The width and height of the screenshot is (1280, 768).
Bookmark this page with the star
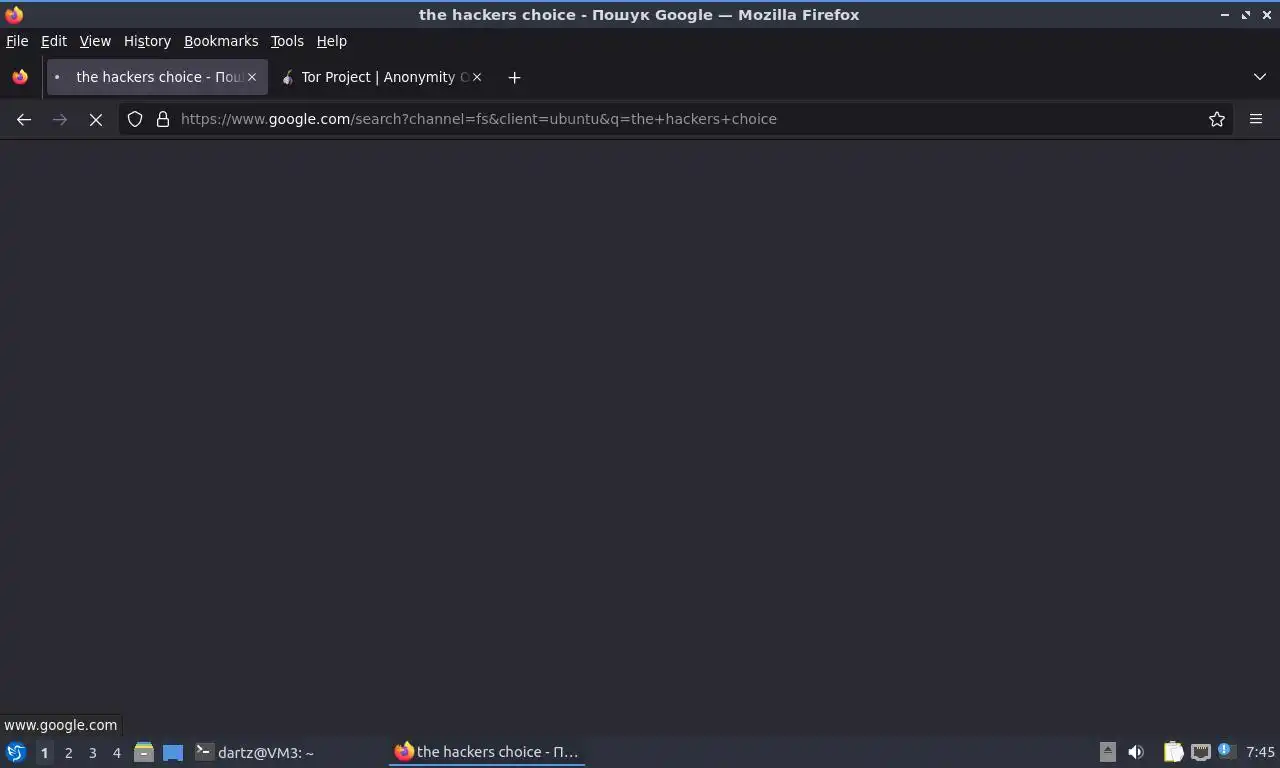pyautogui.click(x=1217, y=119)
